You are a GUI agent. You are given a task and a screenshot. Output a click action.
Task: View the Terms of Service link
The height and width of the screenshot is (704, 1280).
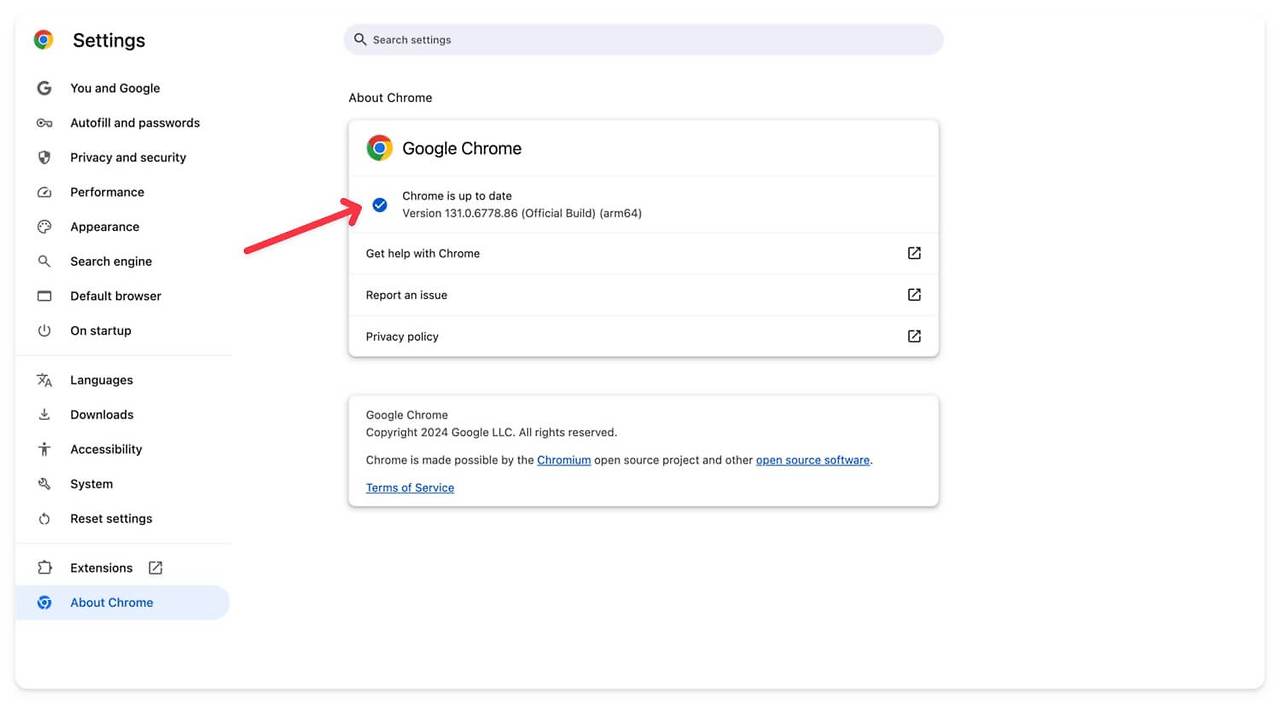pyautogui.click(x=410, y=488)
